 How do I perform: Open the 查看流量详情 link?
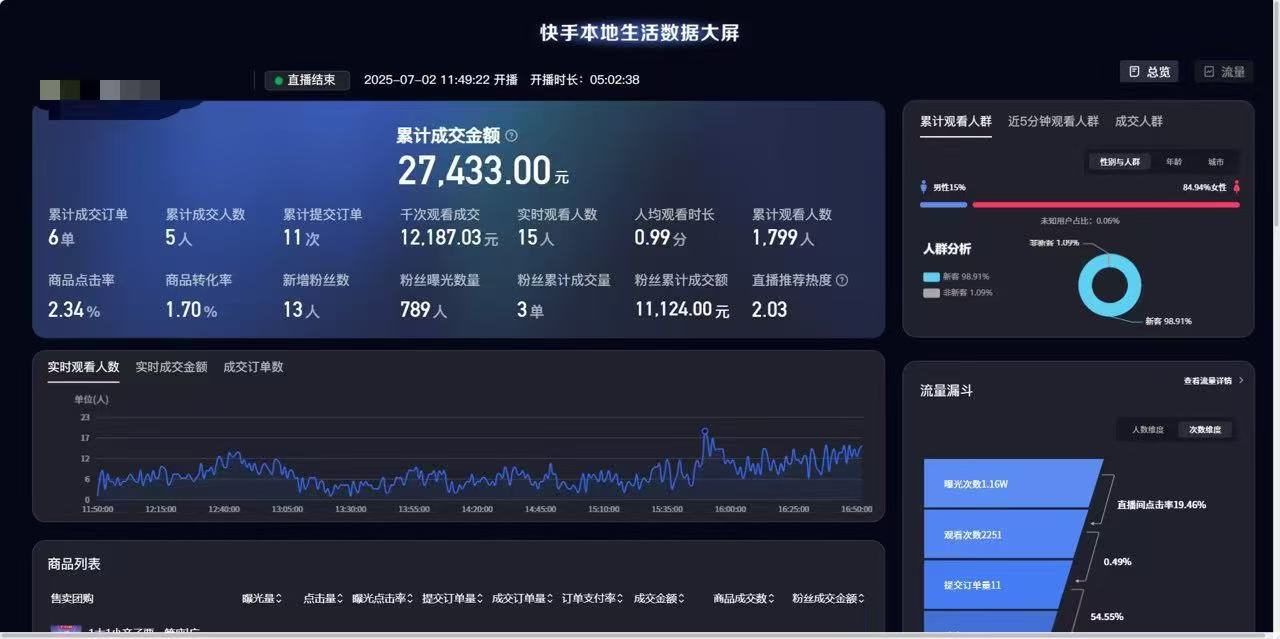(x=1208, y=381)
